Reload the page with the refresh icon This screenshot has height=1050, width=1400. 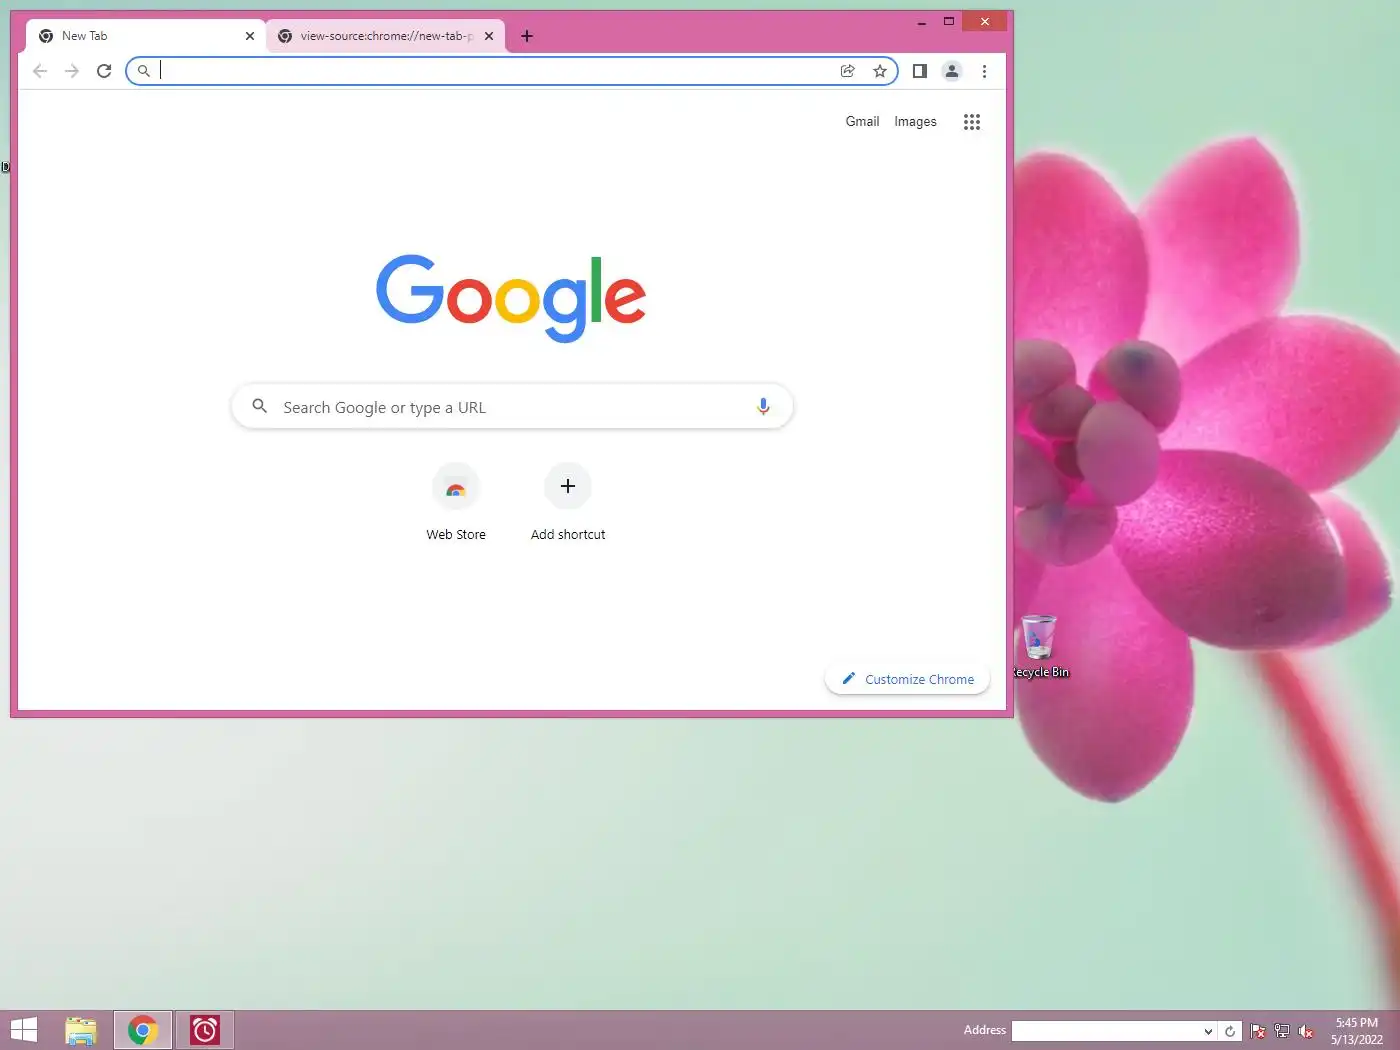(104, 71)
